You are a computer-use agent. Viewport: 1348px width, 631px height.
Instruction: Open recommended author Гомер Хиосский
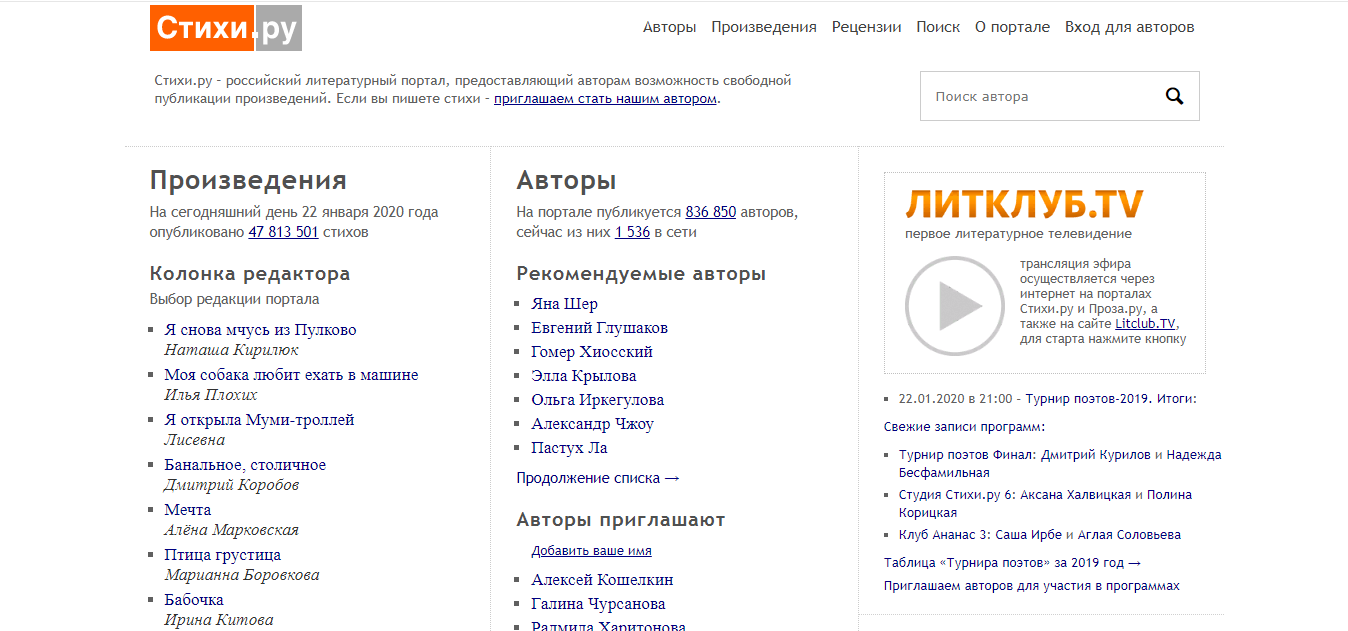[x=592, y=352]
